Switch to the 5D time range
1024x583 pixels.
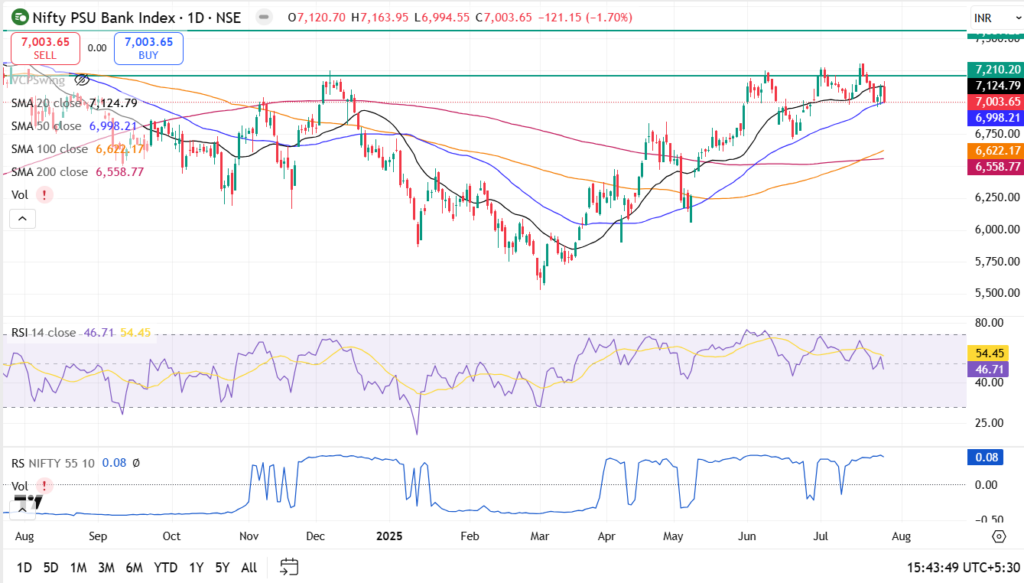coord(51,567)
